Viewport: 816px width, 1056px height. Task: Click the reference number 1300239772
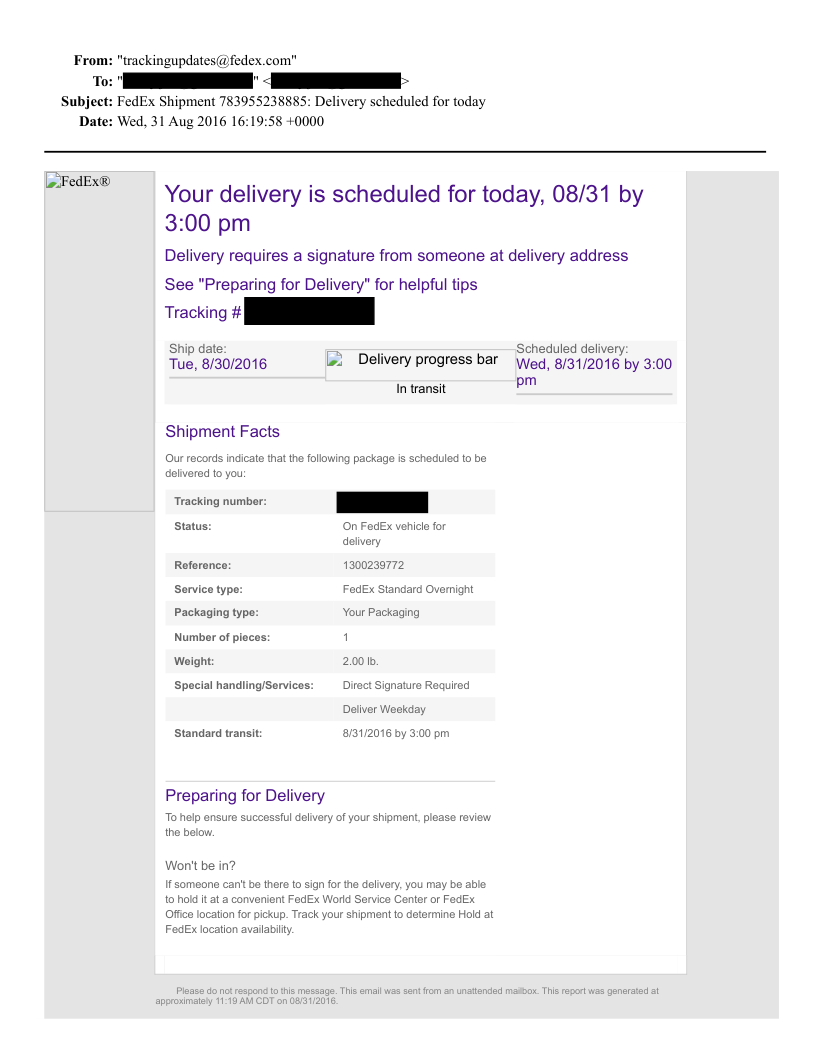(373, 565)
